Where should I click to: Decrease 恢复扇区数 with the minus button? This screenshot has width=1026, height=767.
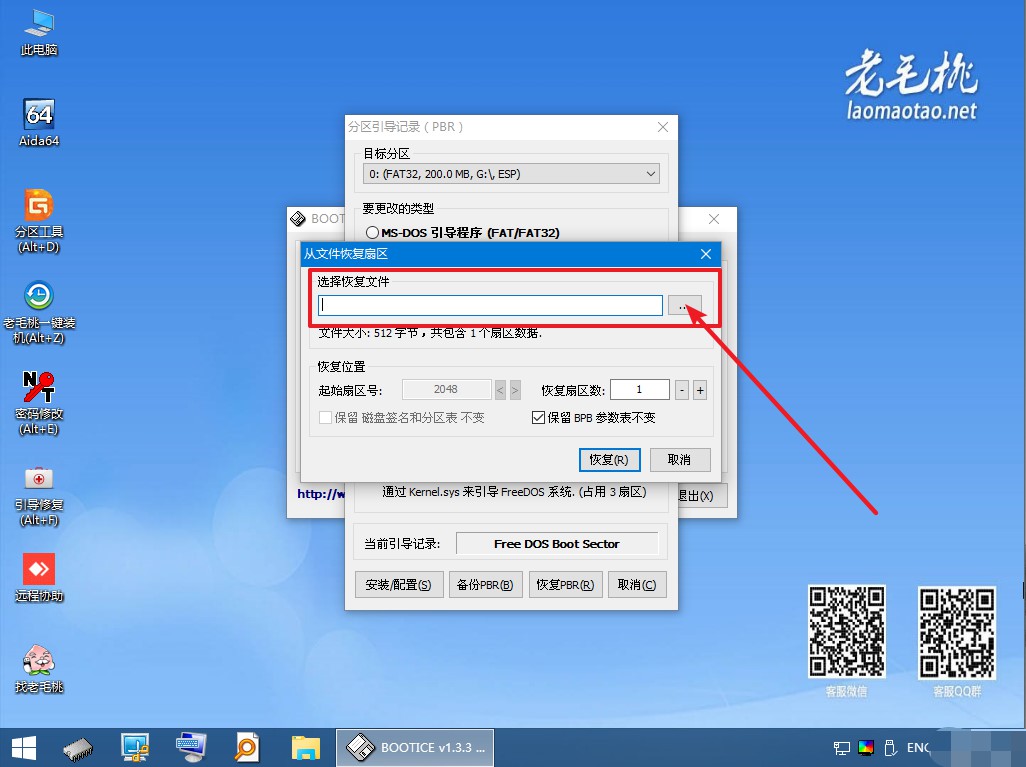pos(682,390)
